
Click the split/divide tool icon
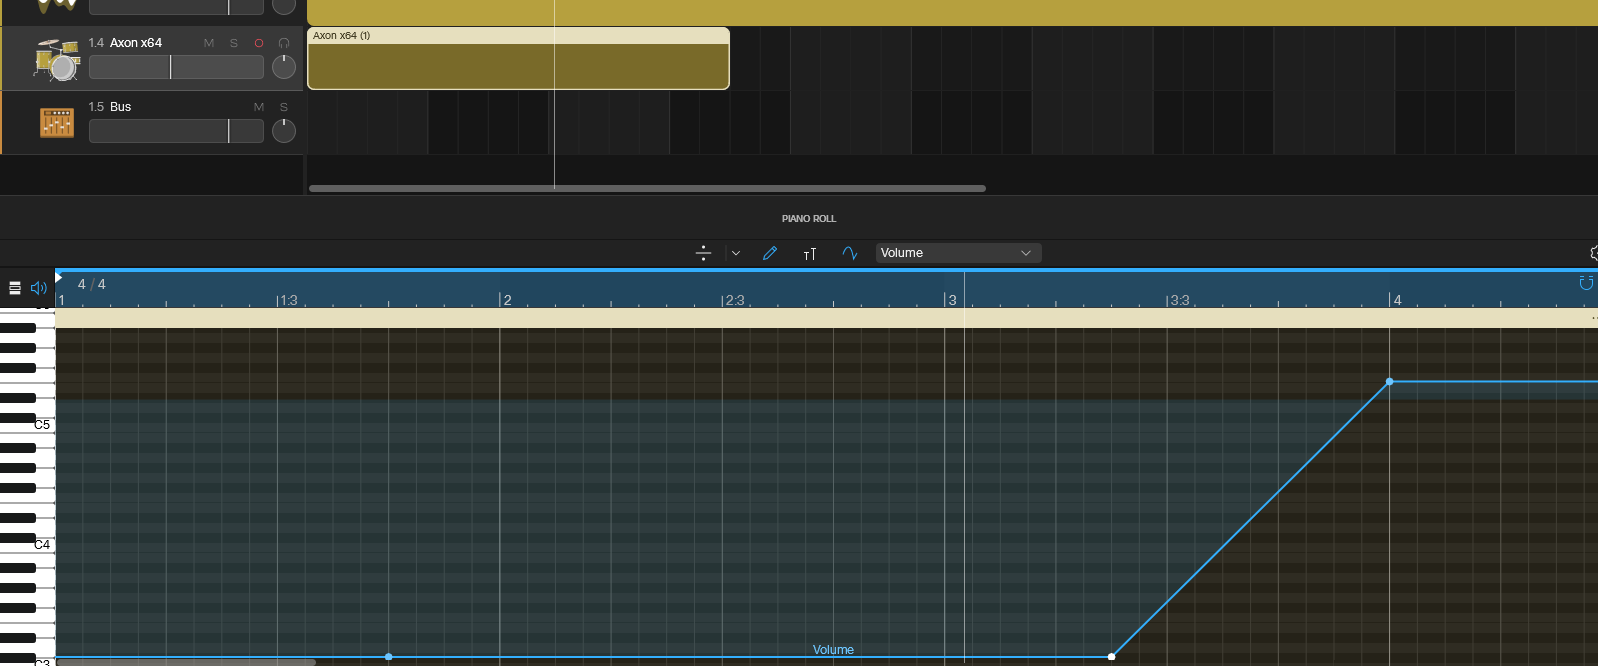pos(703,253)
